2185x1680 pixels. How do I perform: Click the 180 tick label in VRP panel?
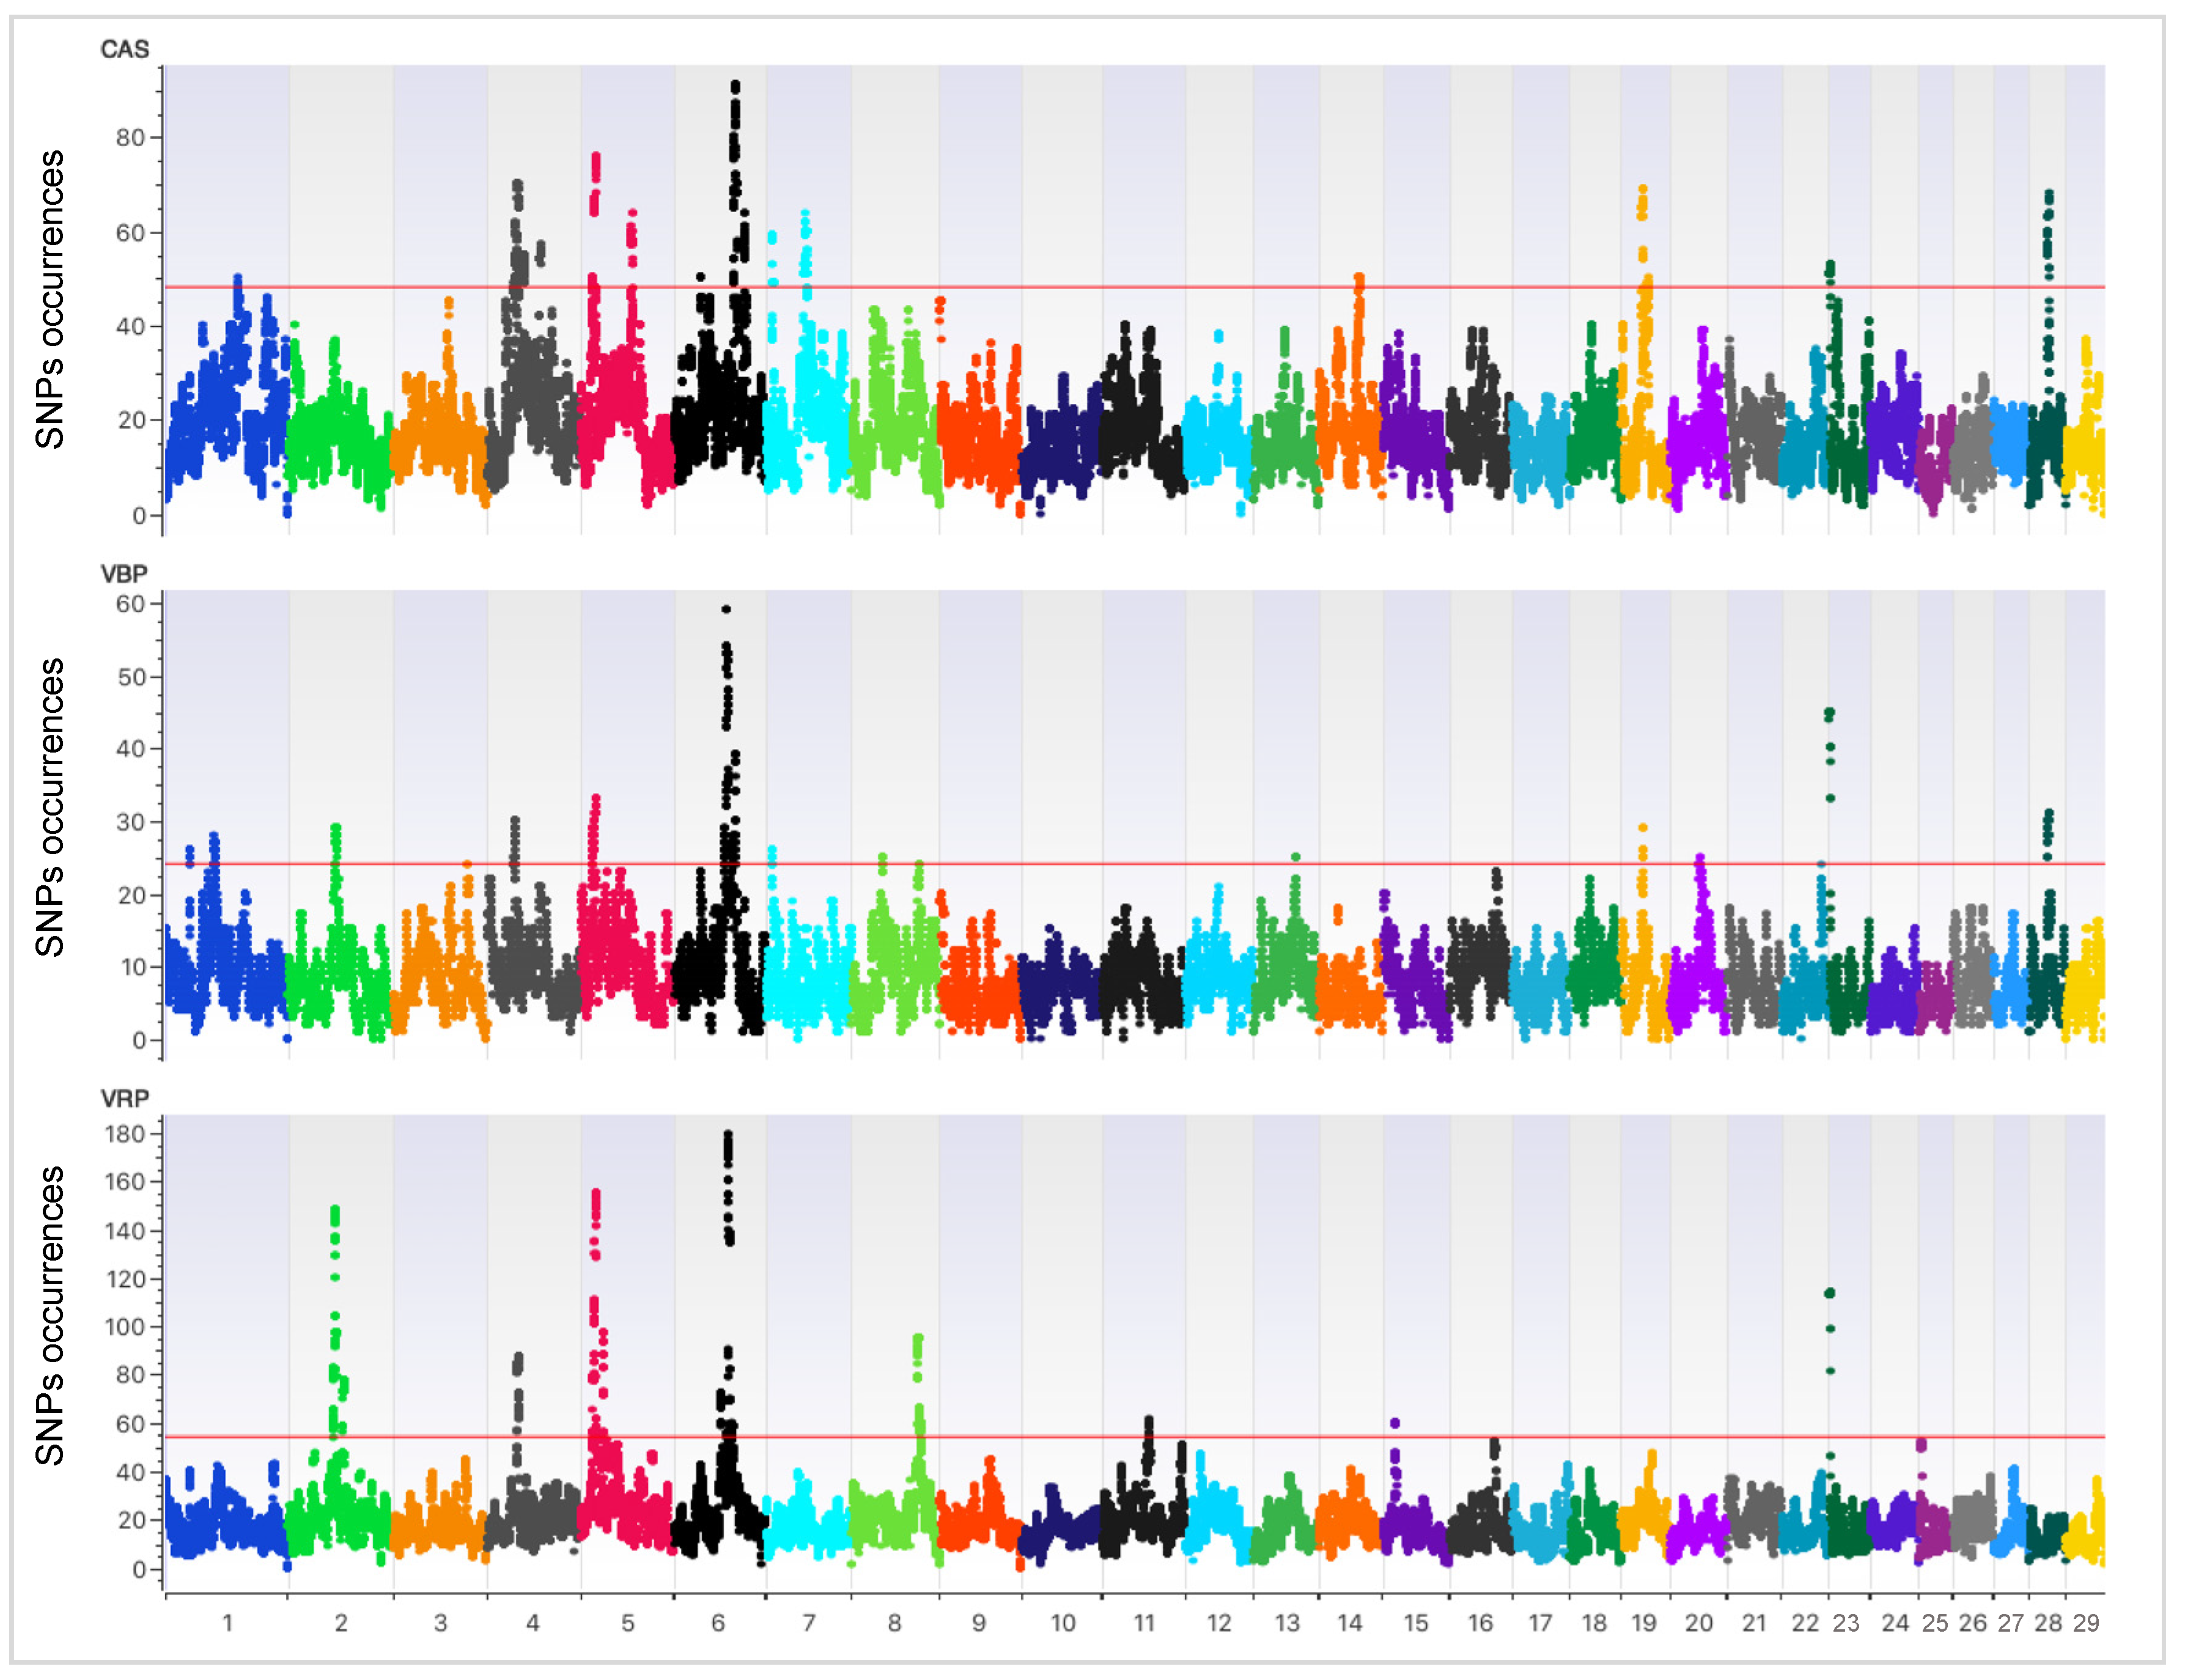[x=125, y=1134]
